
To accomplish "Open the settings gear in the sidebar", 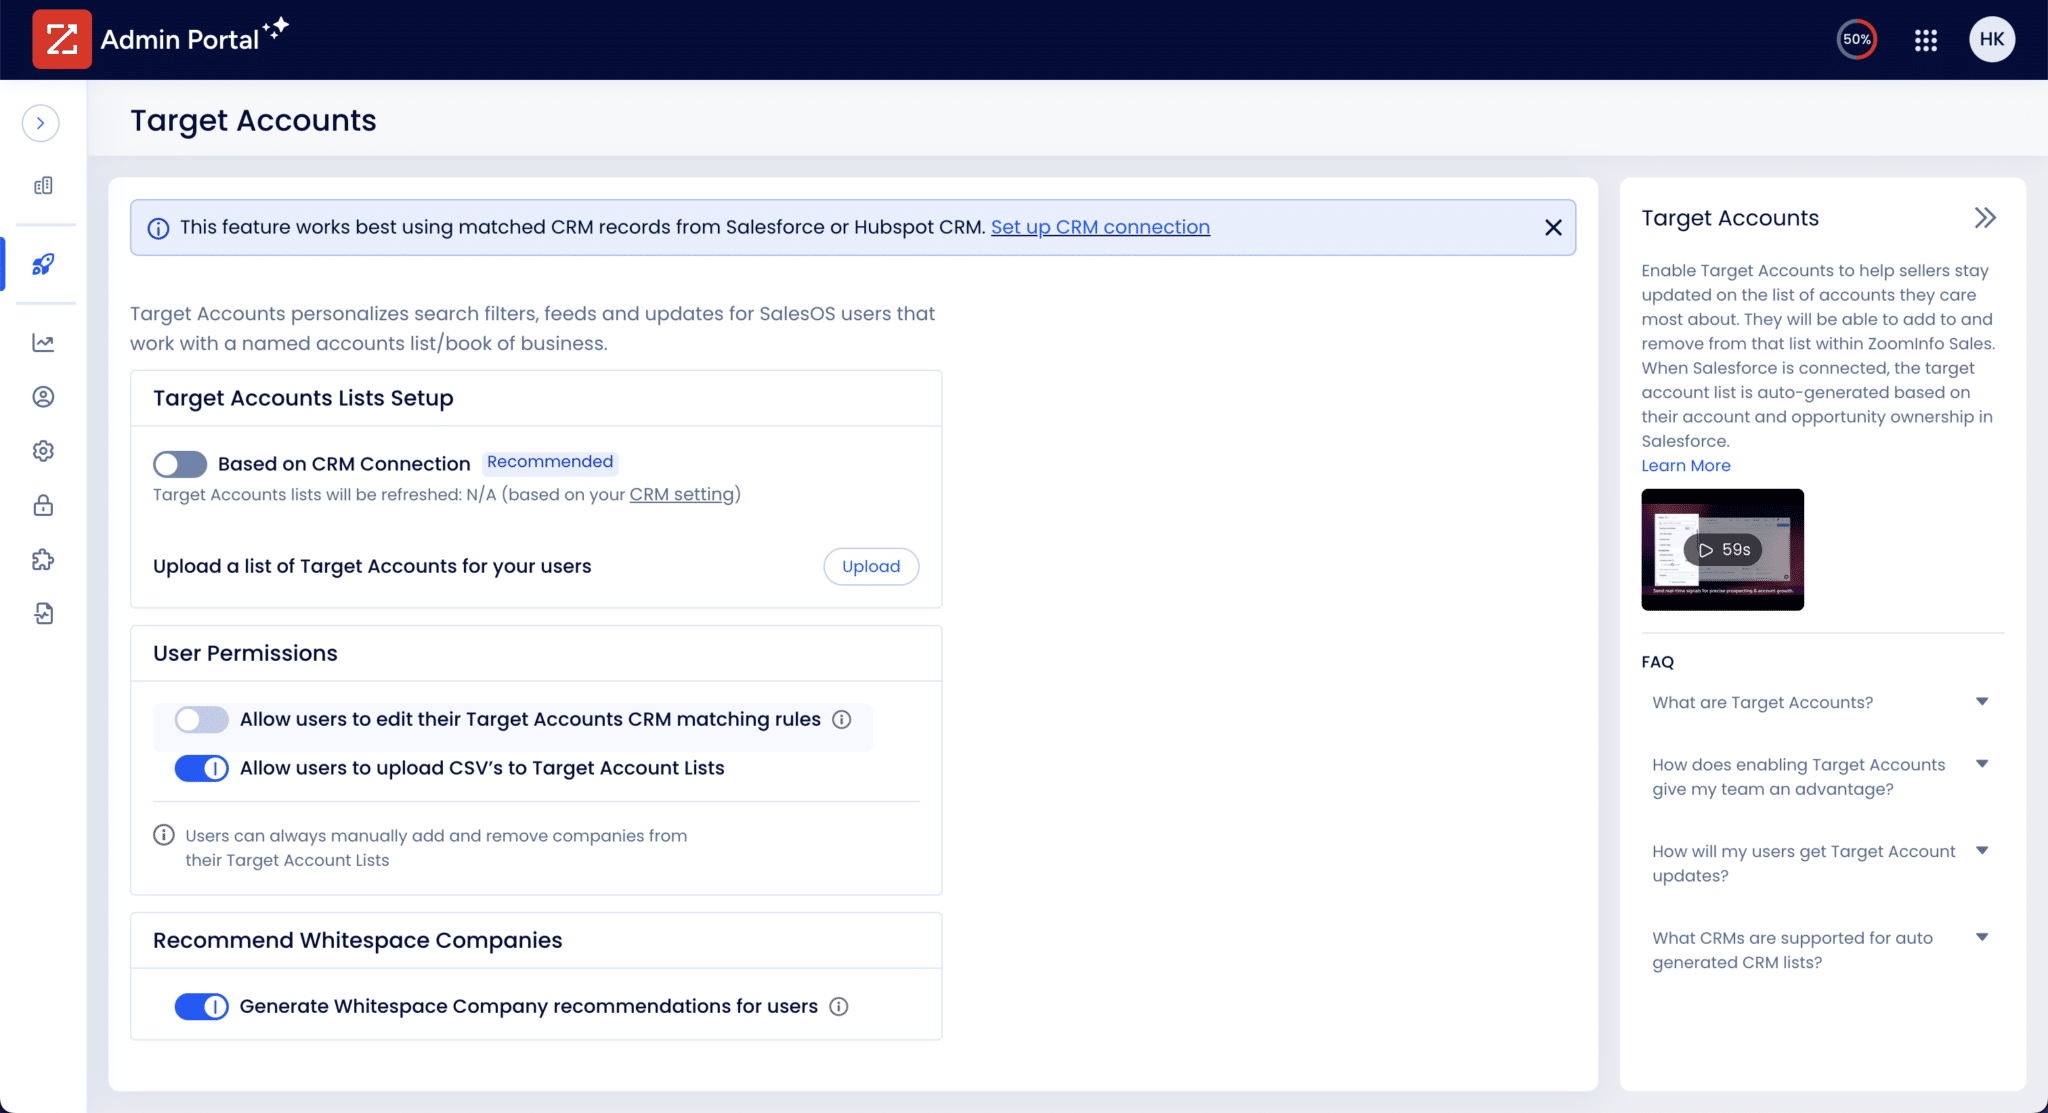I will pos(43,450).
